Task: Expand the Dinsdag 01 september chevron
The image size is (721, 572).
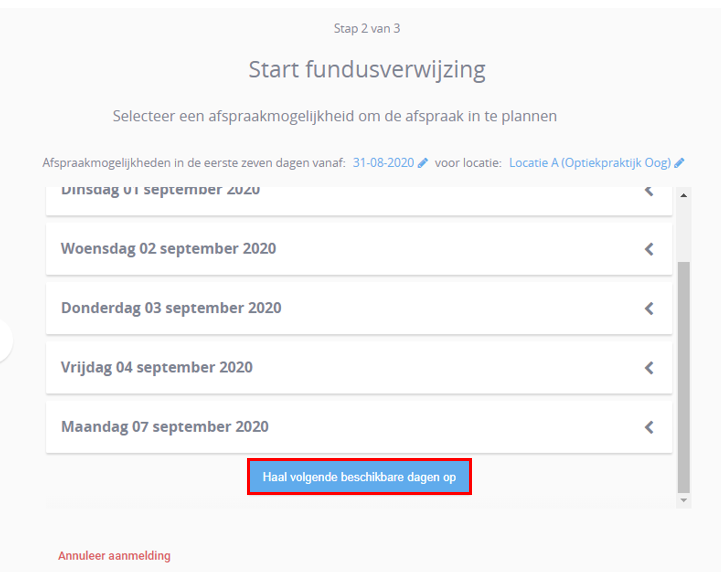Action: 649,190
